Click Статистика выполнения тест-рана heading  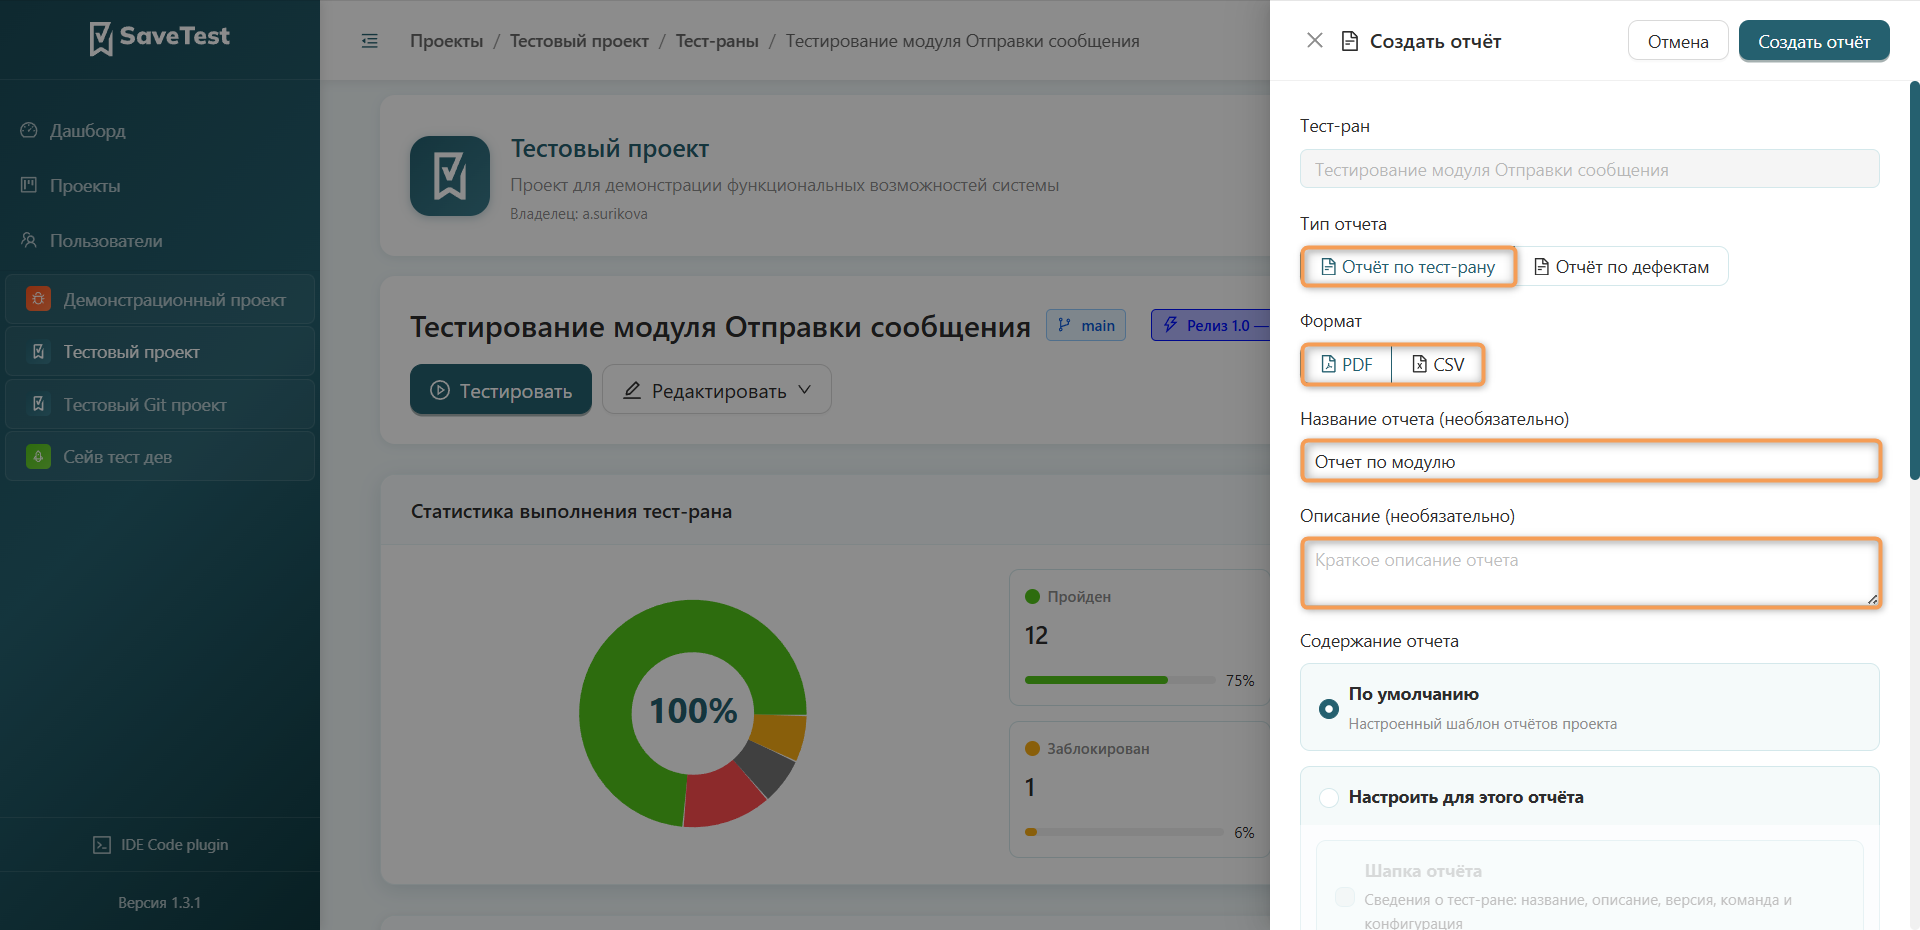(x=571, y=512)
